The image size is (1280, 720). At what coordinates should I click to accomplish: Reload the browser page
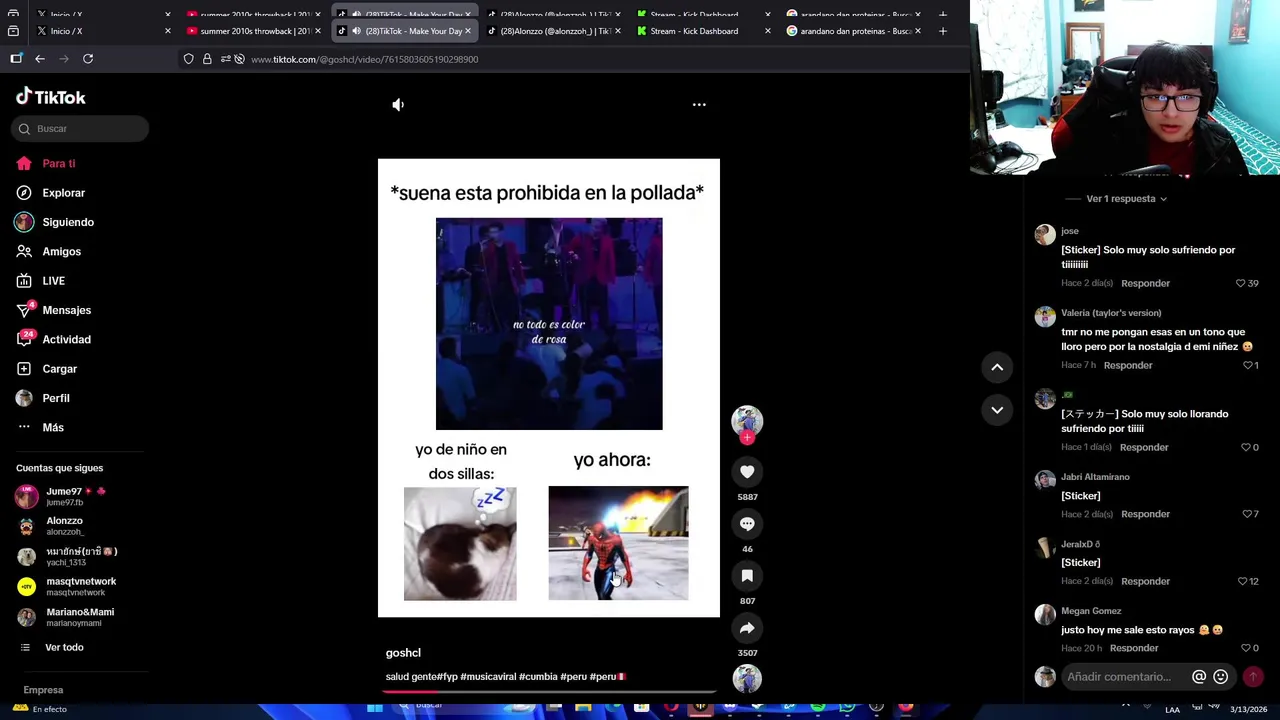click(88, 59)
